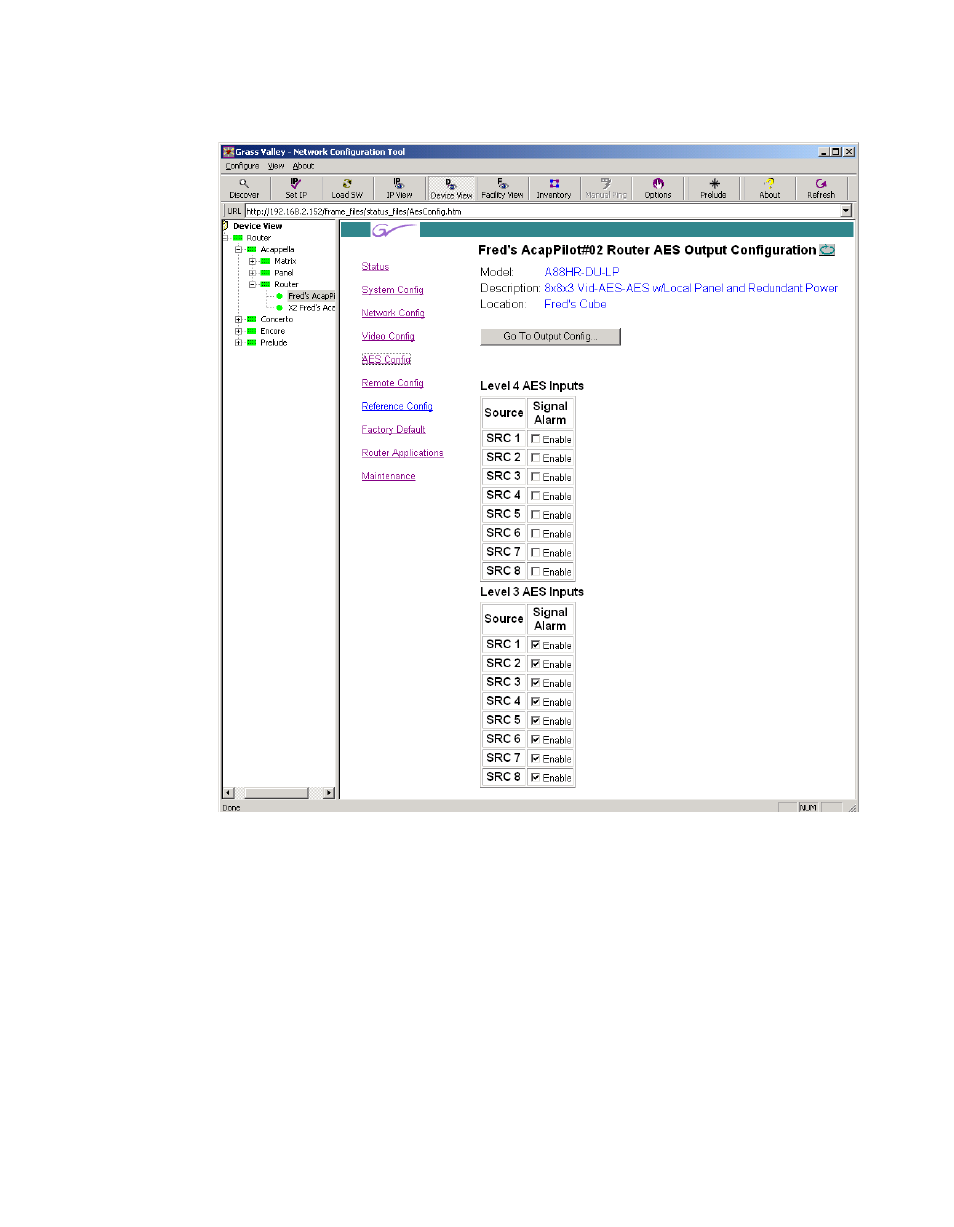
Task: Select the Concerto tree node
Action: point(276,319)
